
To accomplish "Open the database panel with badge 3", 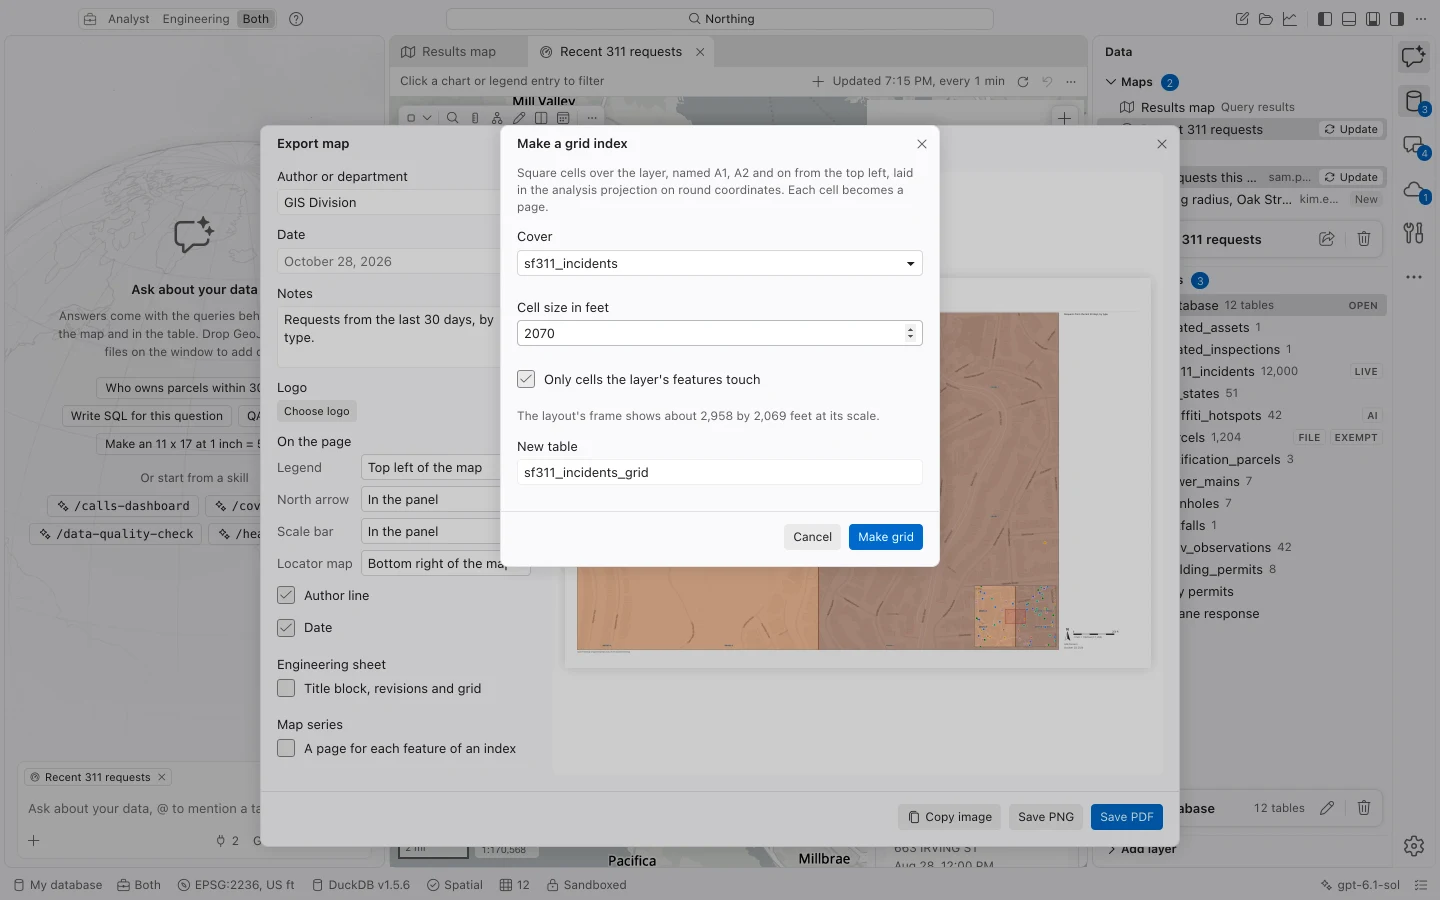I will tap(1414, 101).
